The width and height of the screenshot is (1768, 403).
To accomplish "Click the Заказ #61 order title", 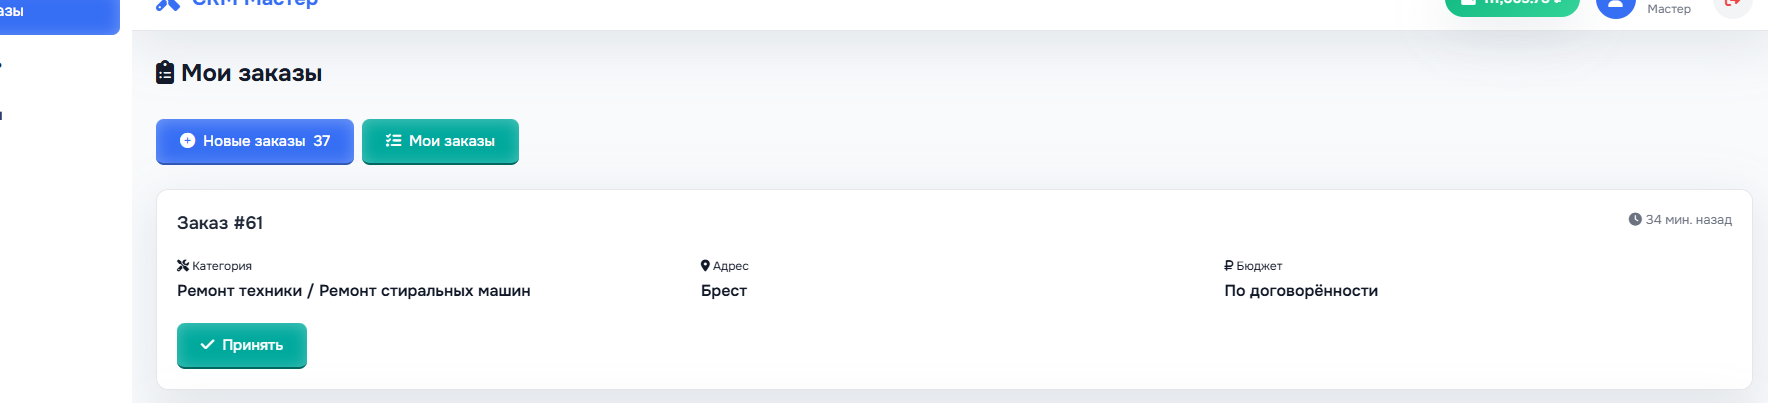I will pyautogui.click(x=220, y=223).
